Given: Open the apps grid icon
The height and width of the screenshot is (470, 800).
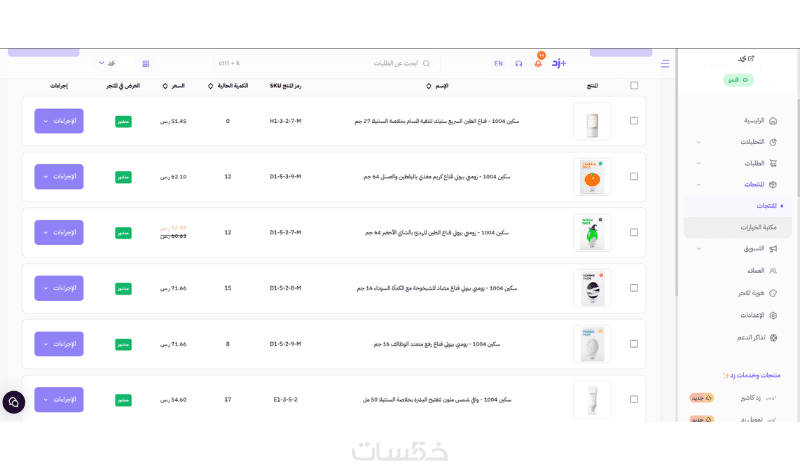Looking at the screenshot, I should pyautogui.click(x=146, y=64).
